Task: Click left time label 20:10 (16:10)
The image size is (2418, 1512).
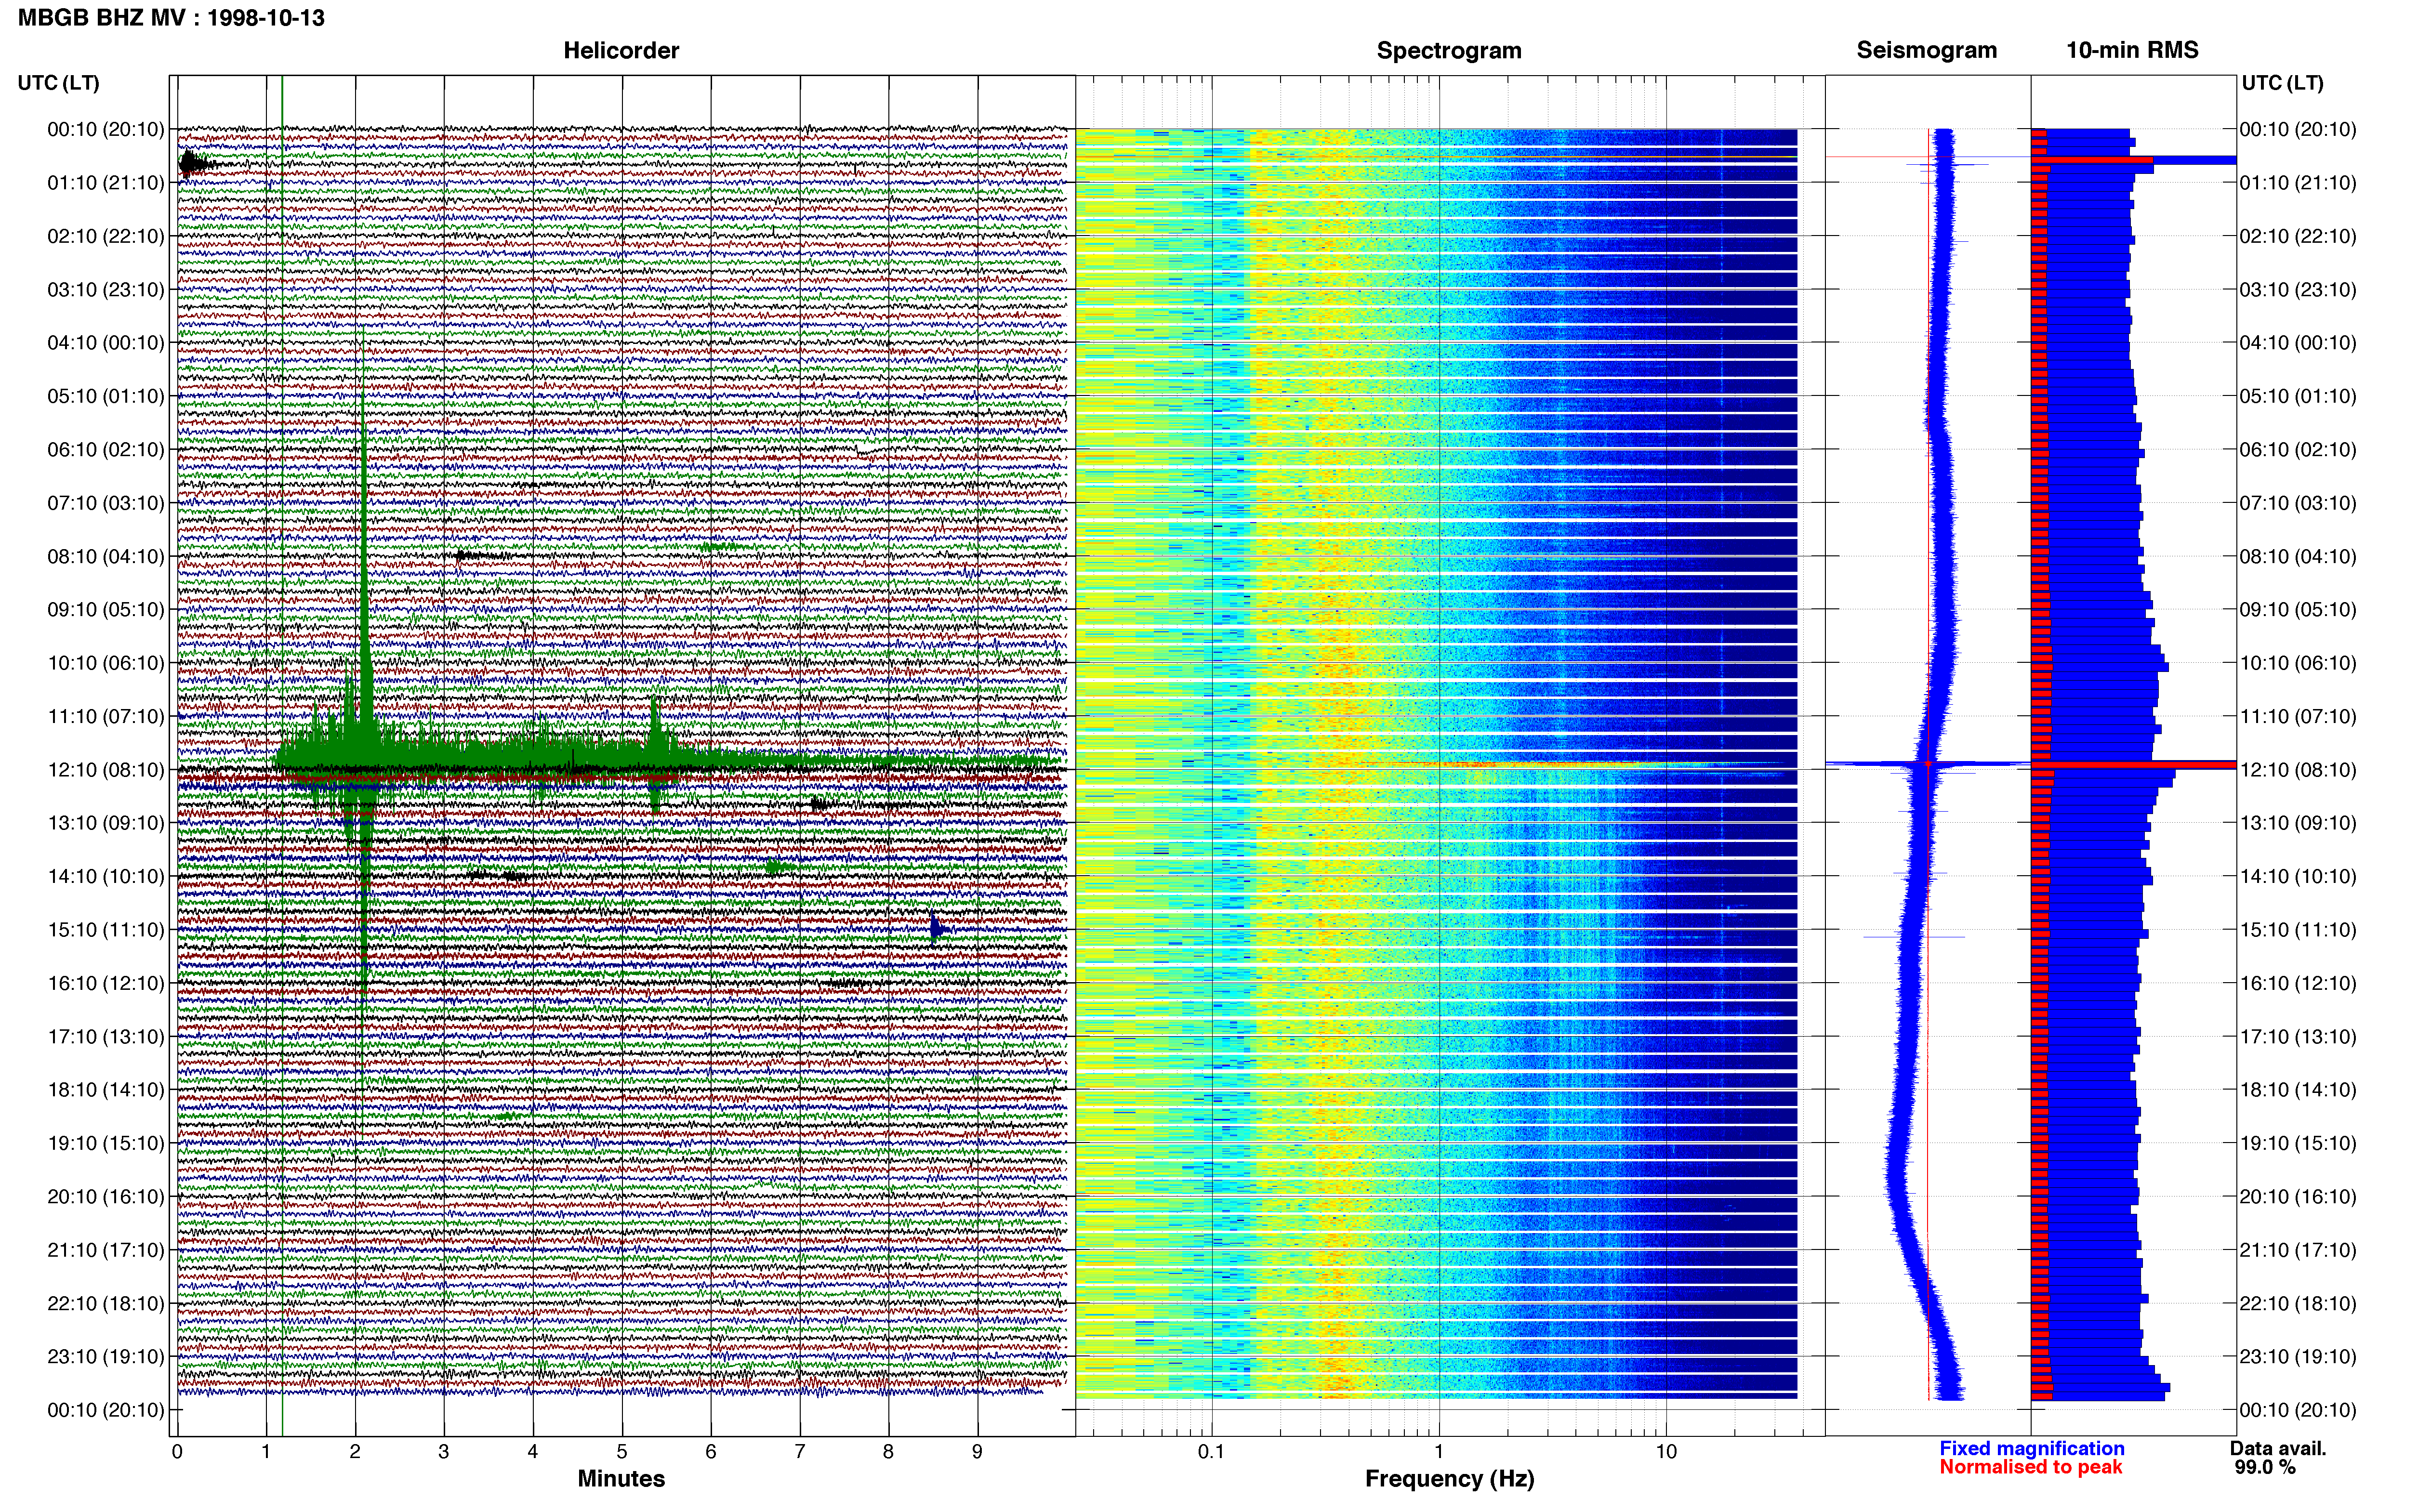Action: click(x=105, y=1196)
